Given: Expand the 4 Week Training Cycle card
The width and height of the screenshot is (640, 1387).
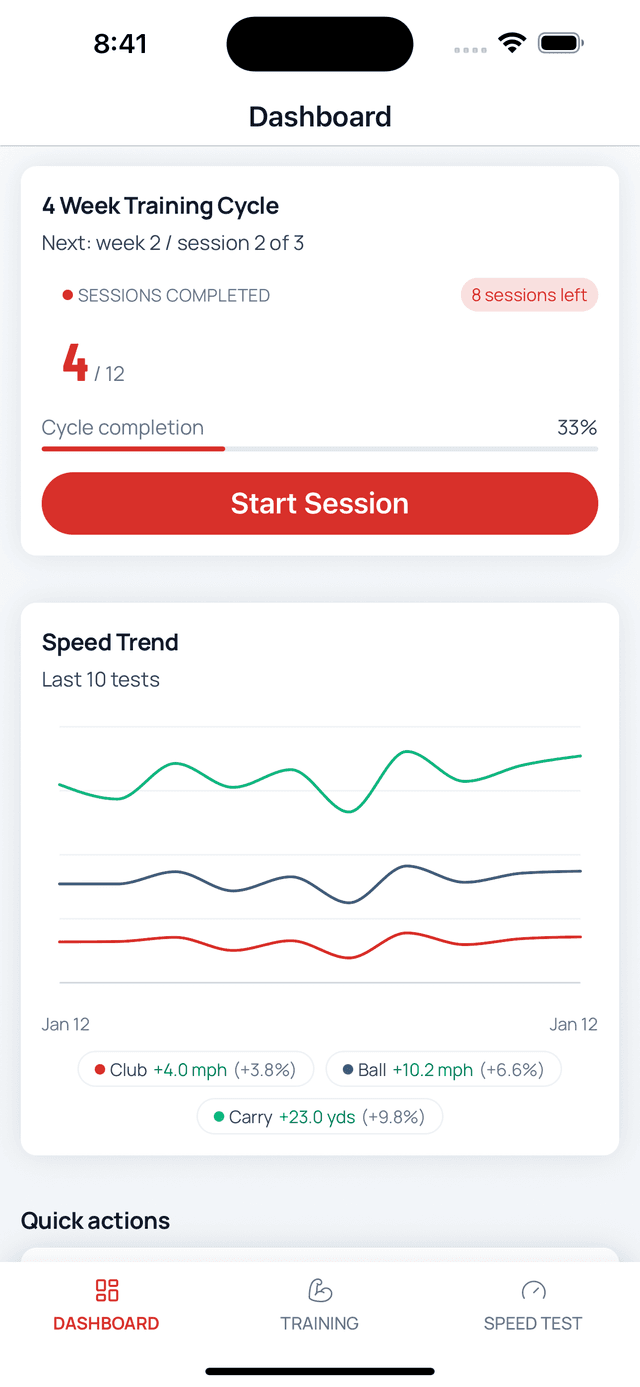Looking at the screenshot, I should 160,206.
